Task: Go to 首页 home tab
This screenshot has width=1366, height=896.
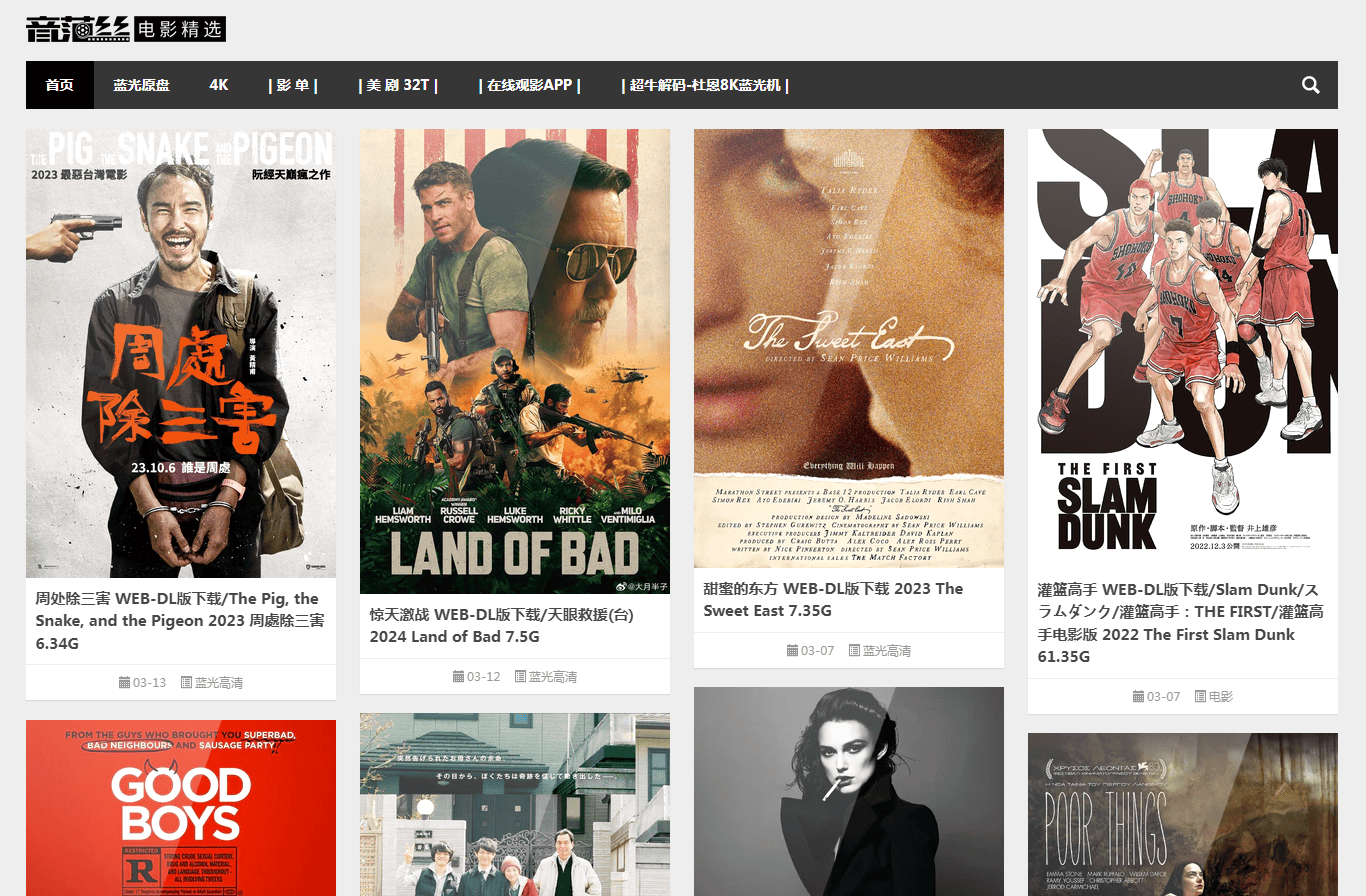Action: (60, 85)
